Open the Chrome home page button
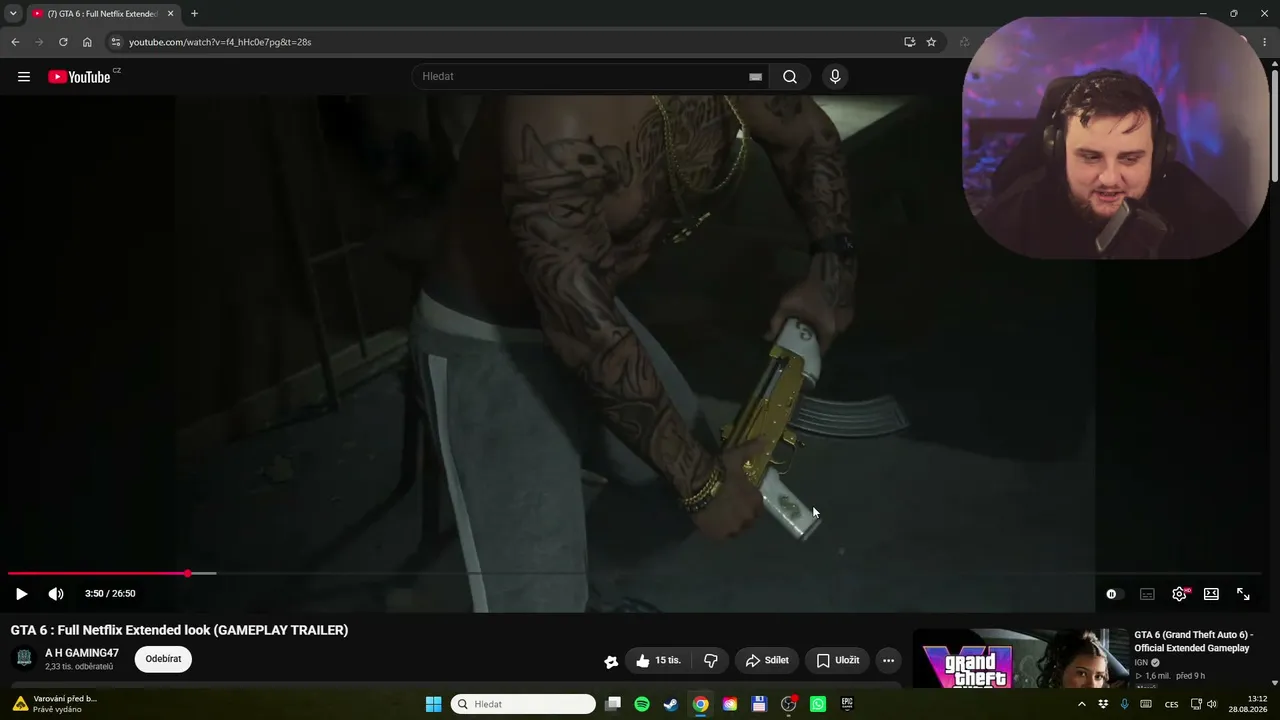 coord(87,42)
